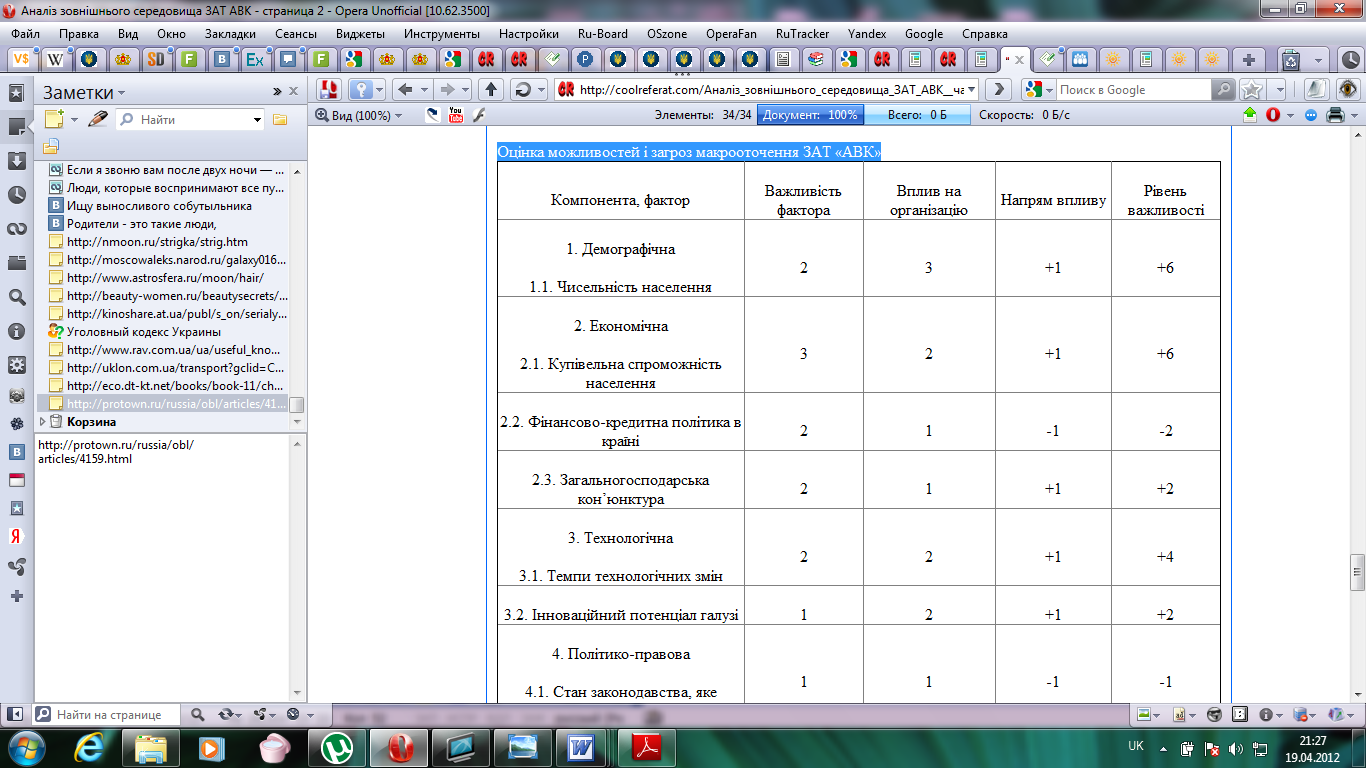Click the Найти на странице field
The width and height of the screenshot is (1366, 768).
pyautogui.click(x=108, y=715)
